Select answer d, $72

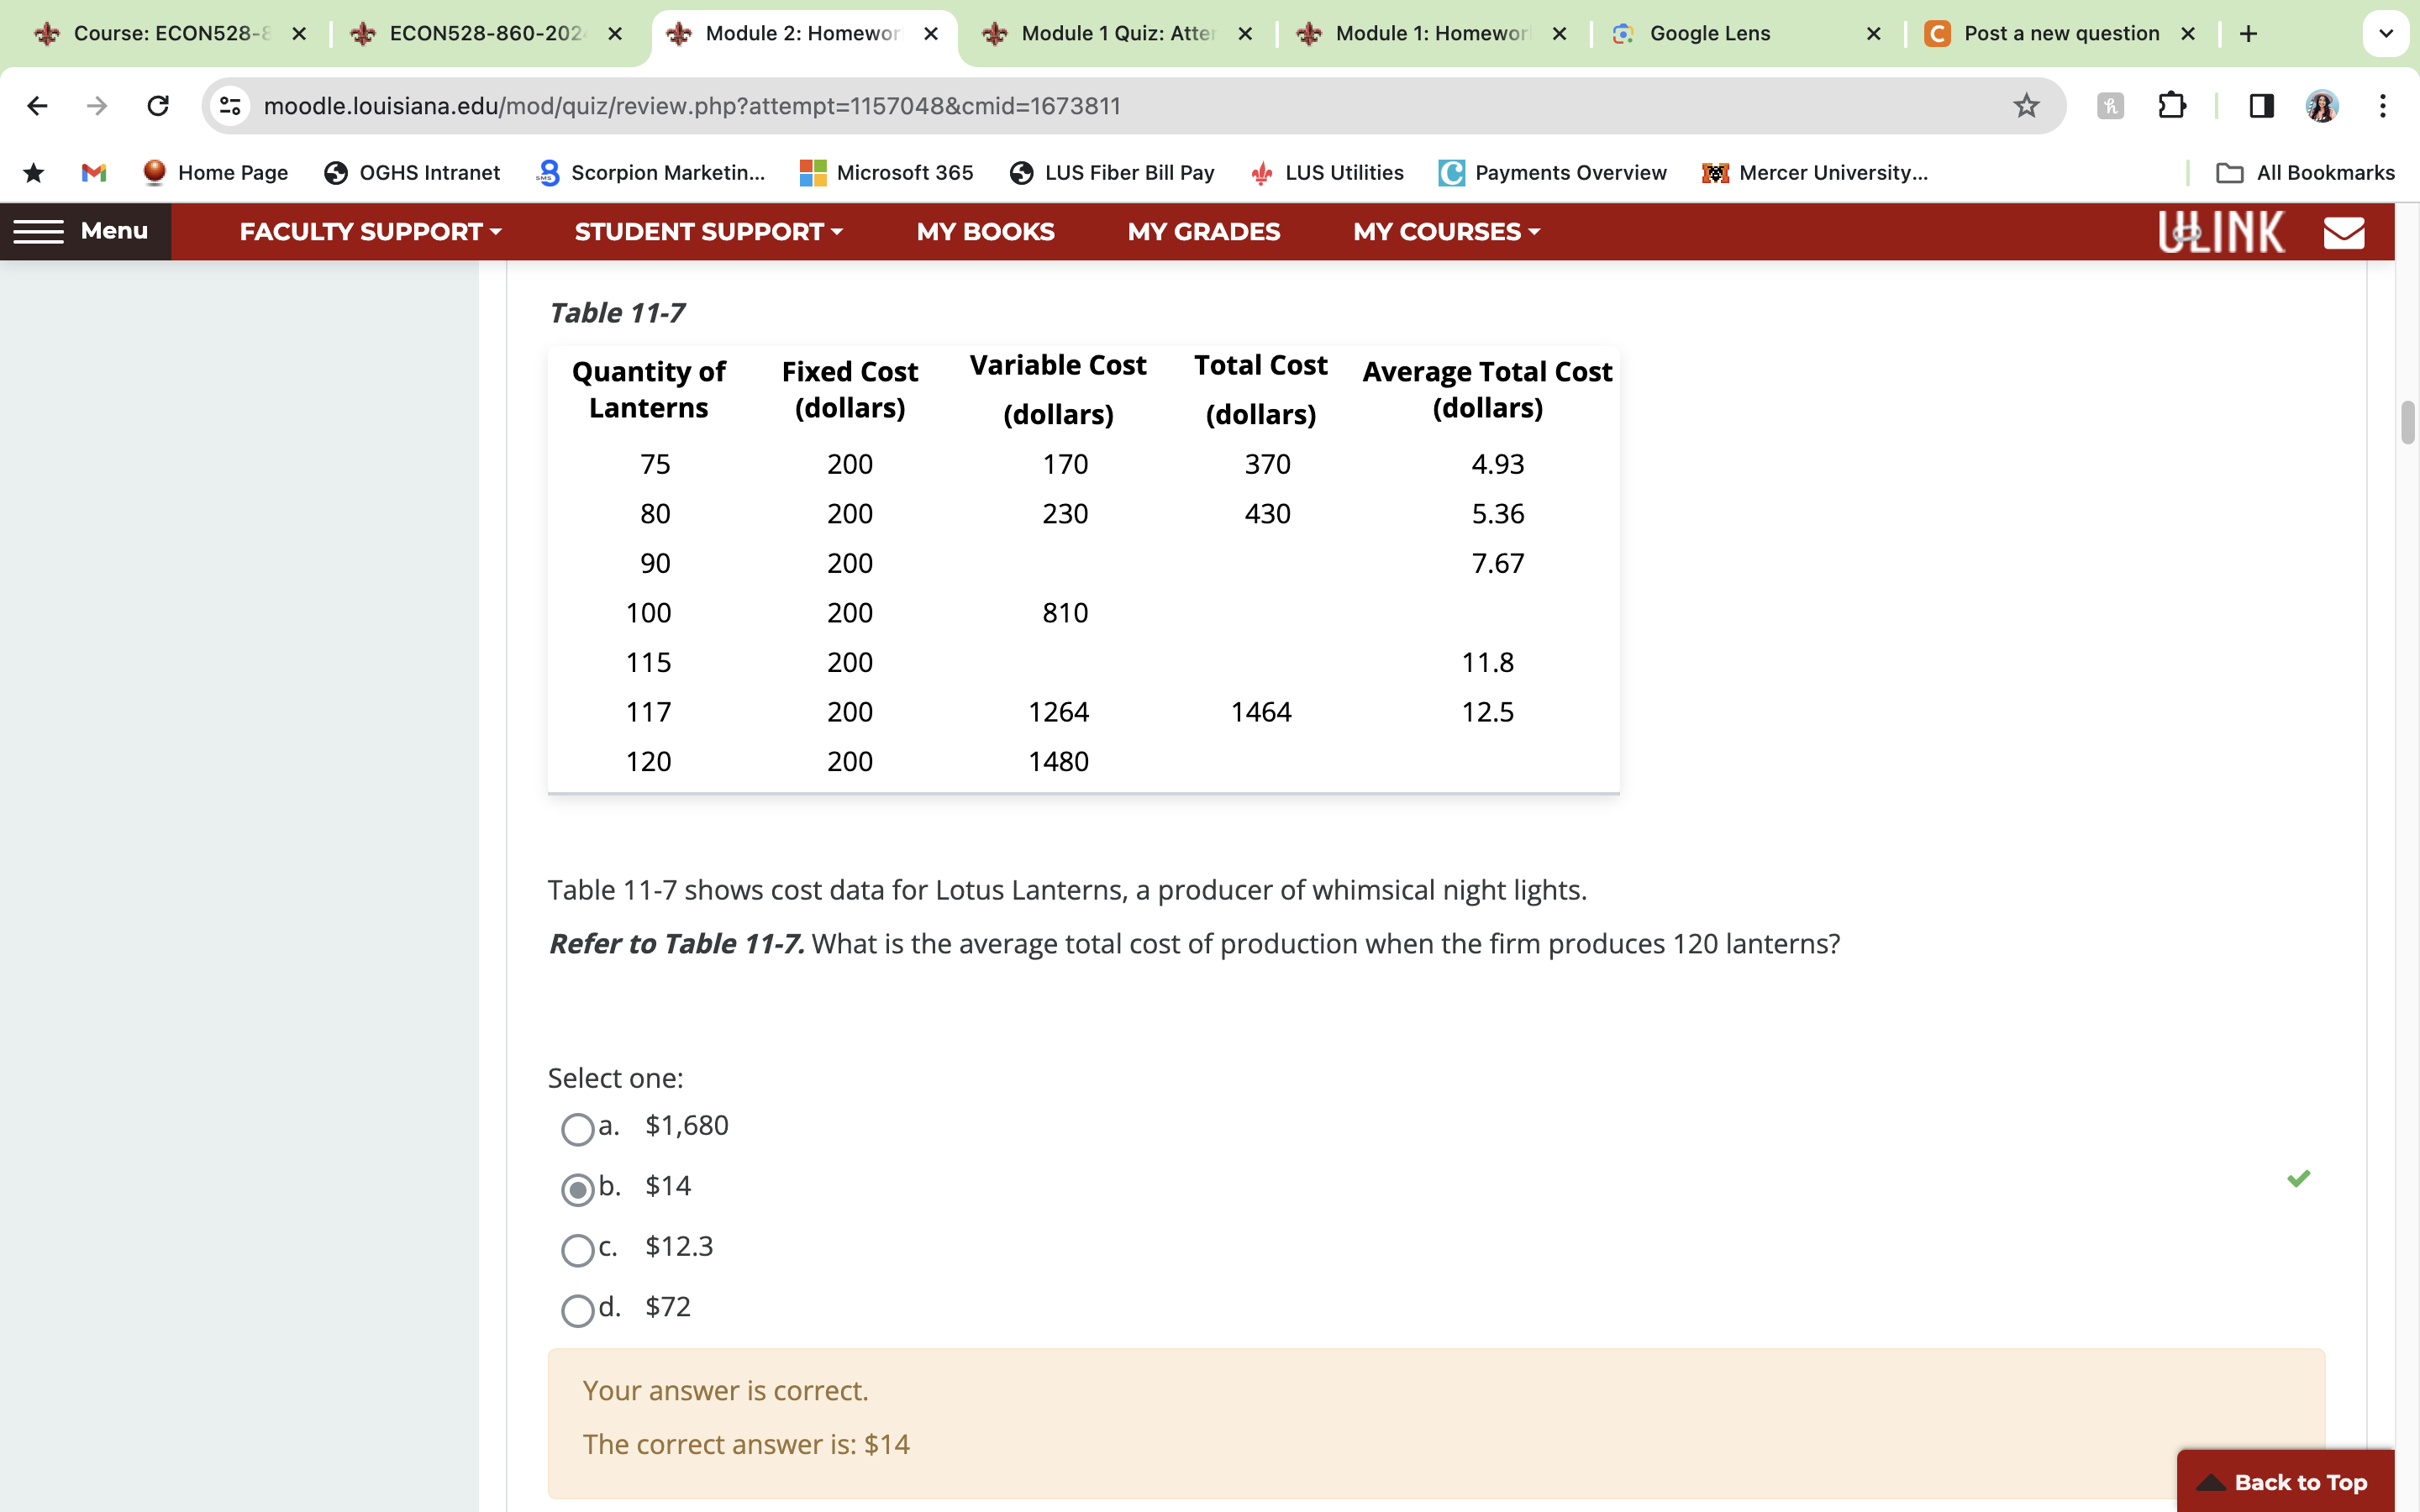[577, 1310]
